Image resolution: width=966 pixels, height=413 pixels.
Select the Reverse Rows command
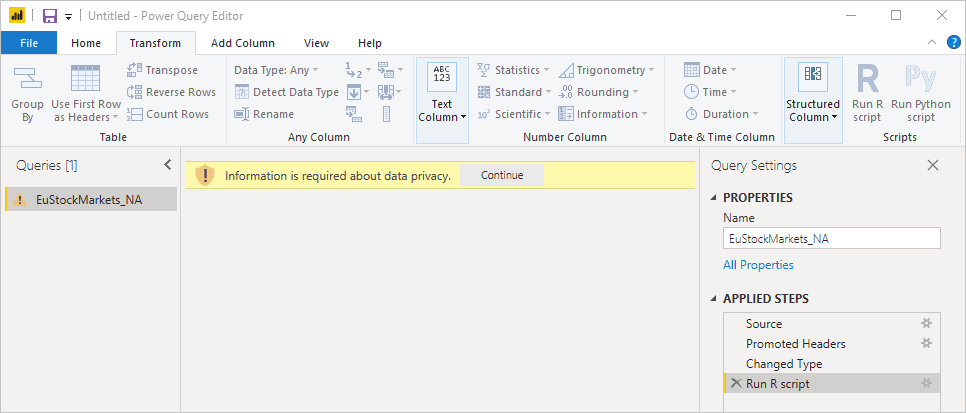coord(171,92)
